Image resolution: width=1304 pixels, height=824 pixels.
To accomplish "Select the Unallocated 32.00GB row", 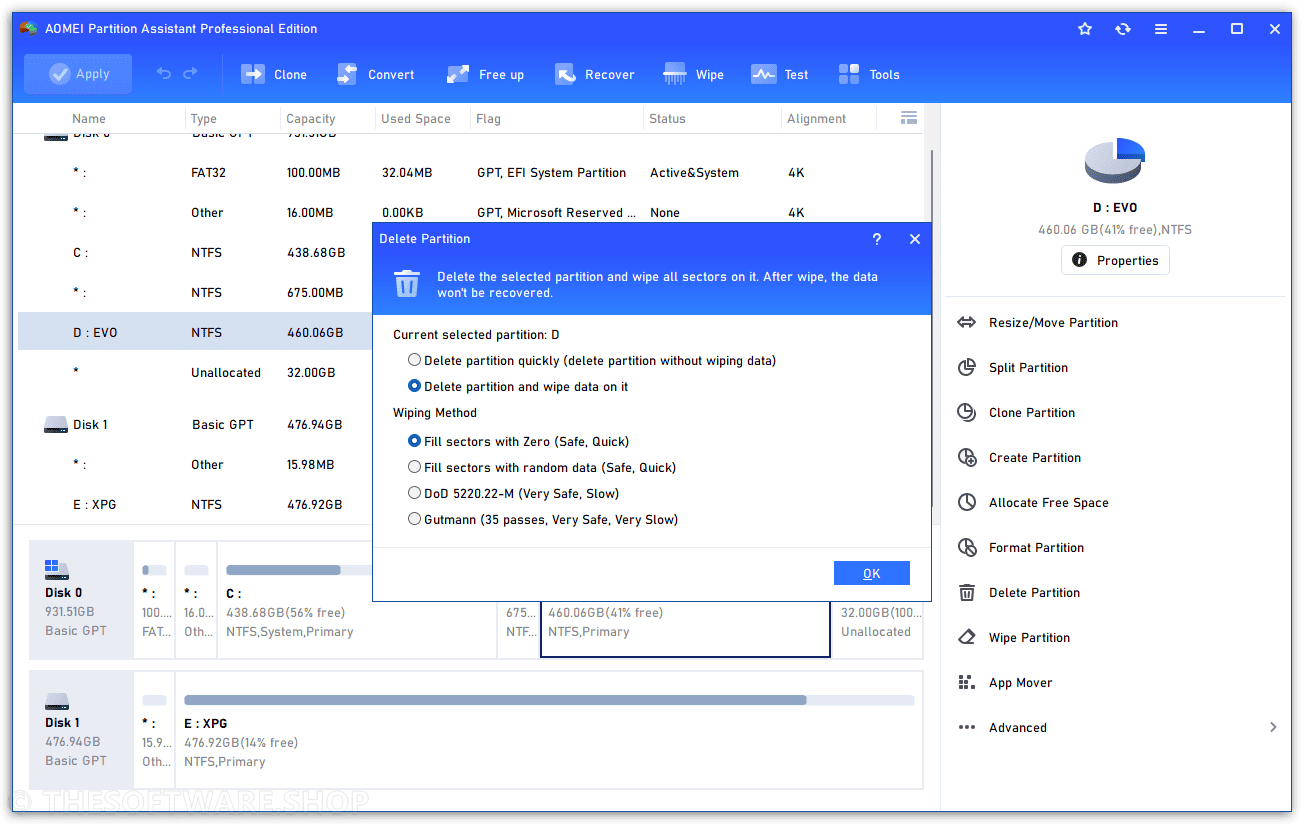I will 195,372.
